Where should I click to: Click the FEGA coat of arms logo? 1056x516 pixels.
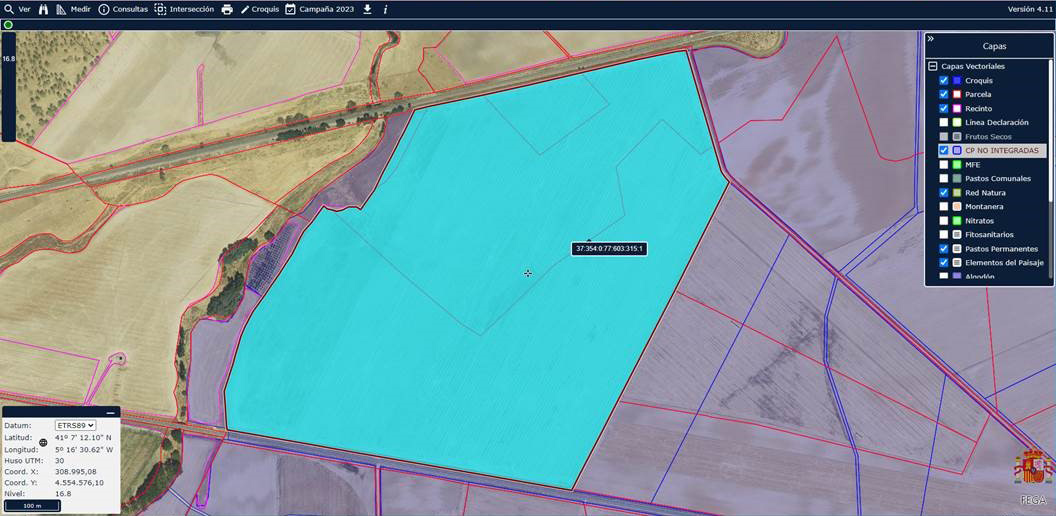(x=1033, y=468)
